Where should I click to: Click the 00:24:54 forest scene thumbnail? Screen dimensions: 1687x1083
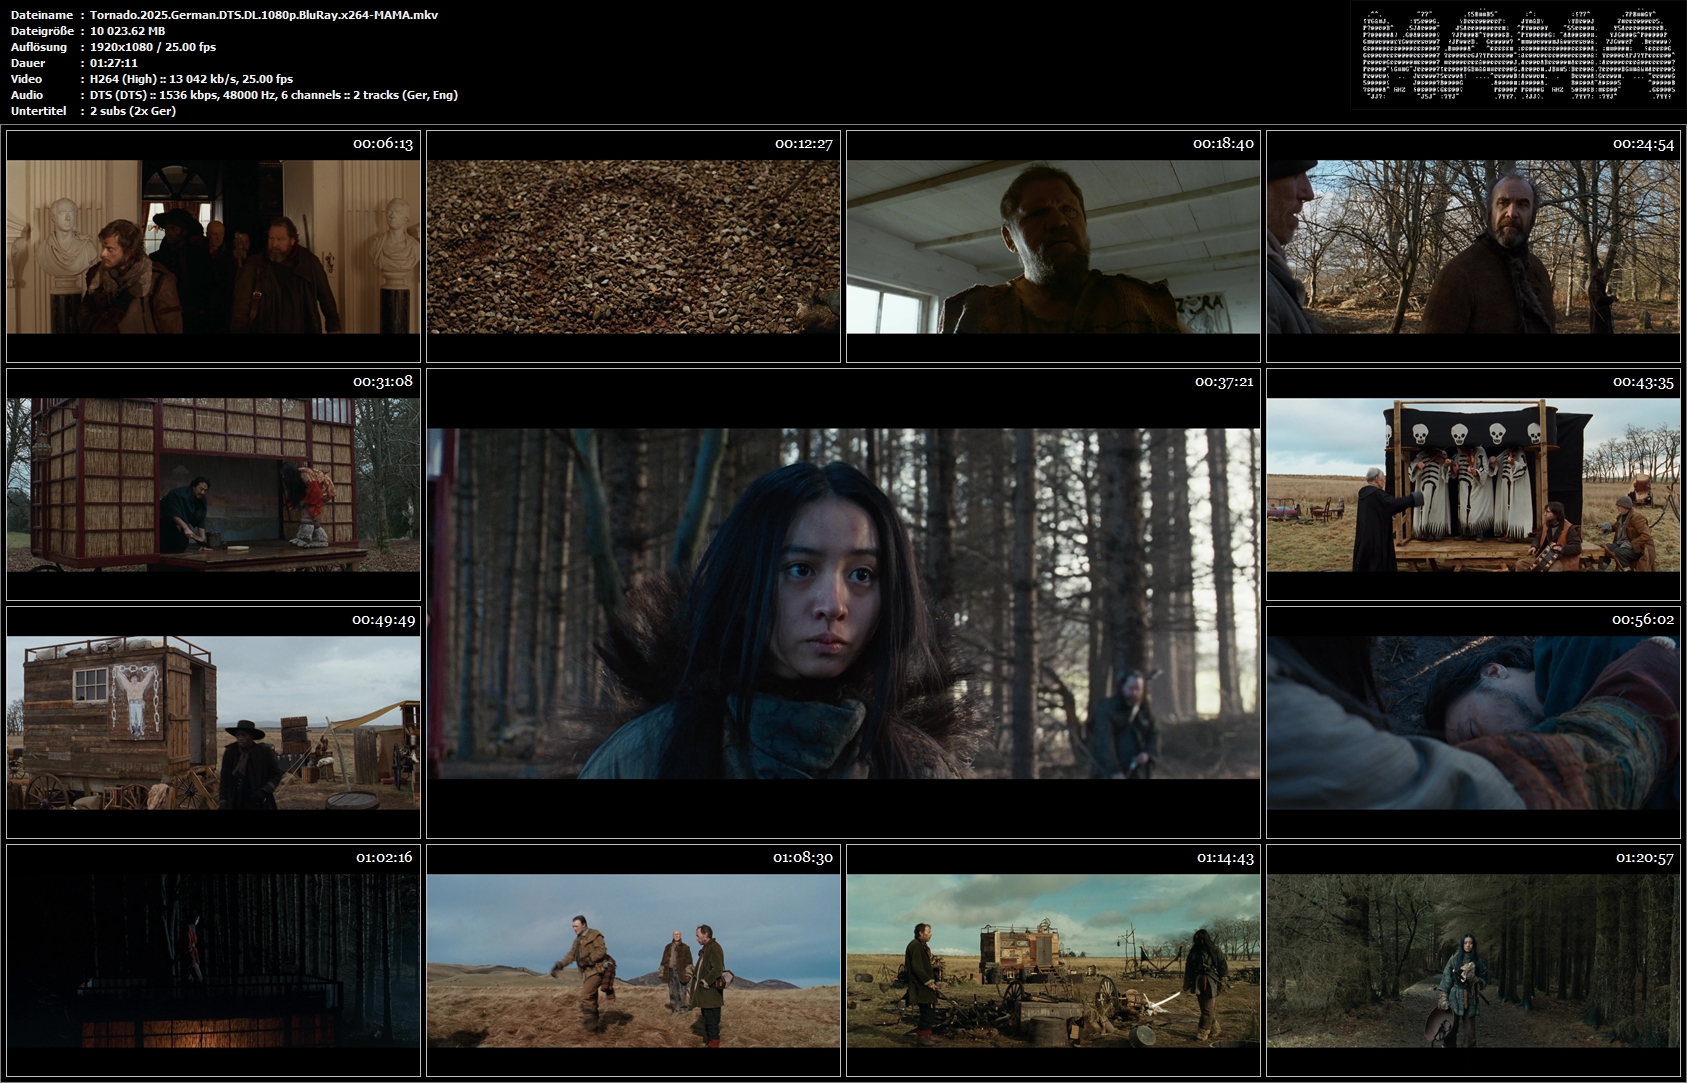coord(1473,246)
